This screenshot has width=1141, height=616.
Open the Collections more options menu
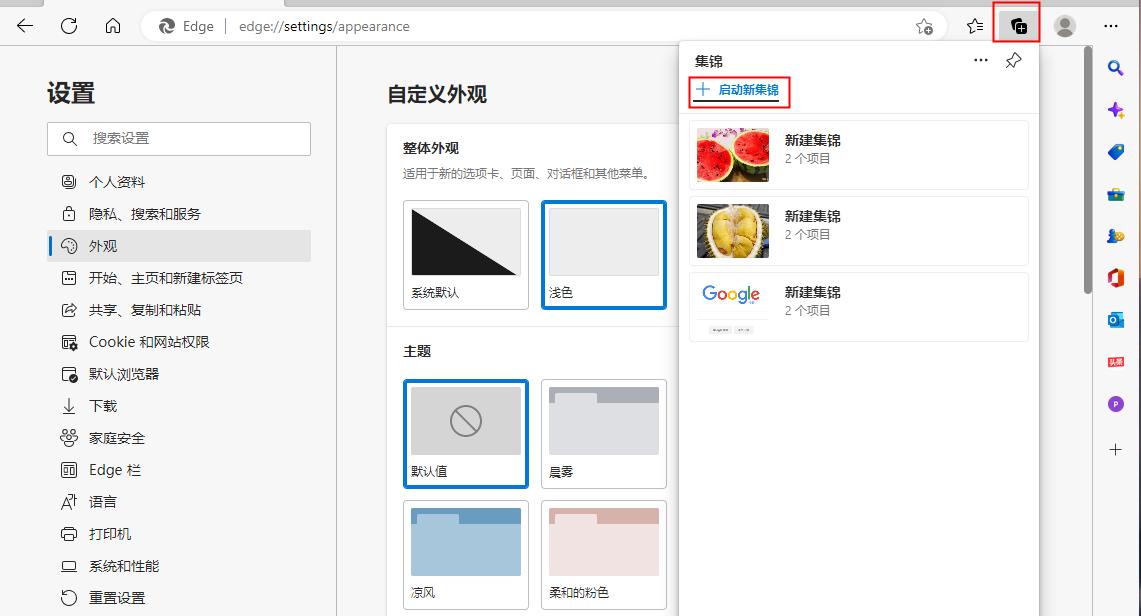(979, 60)
